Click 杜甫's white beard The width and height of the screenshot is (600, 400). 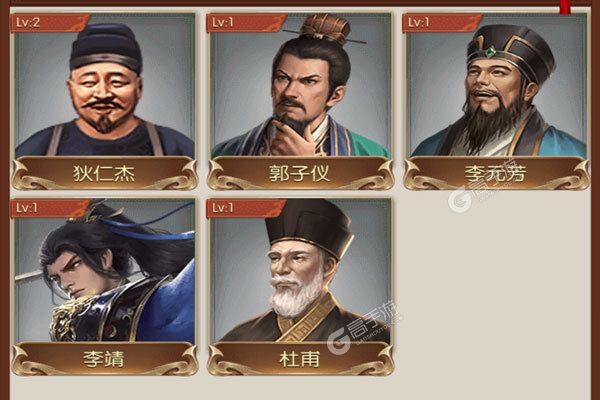click(x=297, y=295)
